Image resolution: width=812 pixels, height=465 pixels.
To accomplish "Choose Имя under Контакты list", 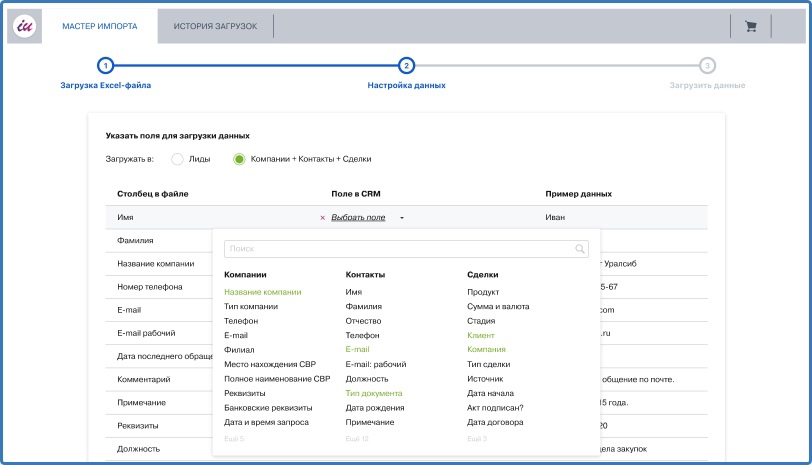I will 354,292.
